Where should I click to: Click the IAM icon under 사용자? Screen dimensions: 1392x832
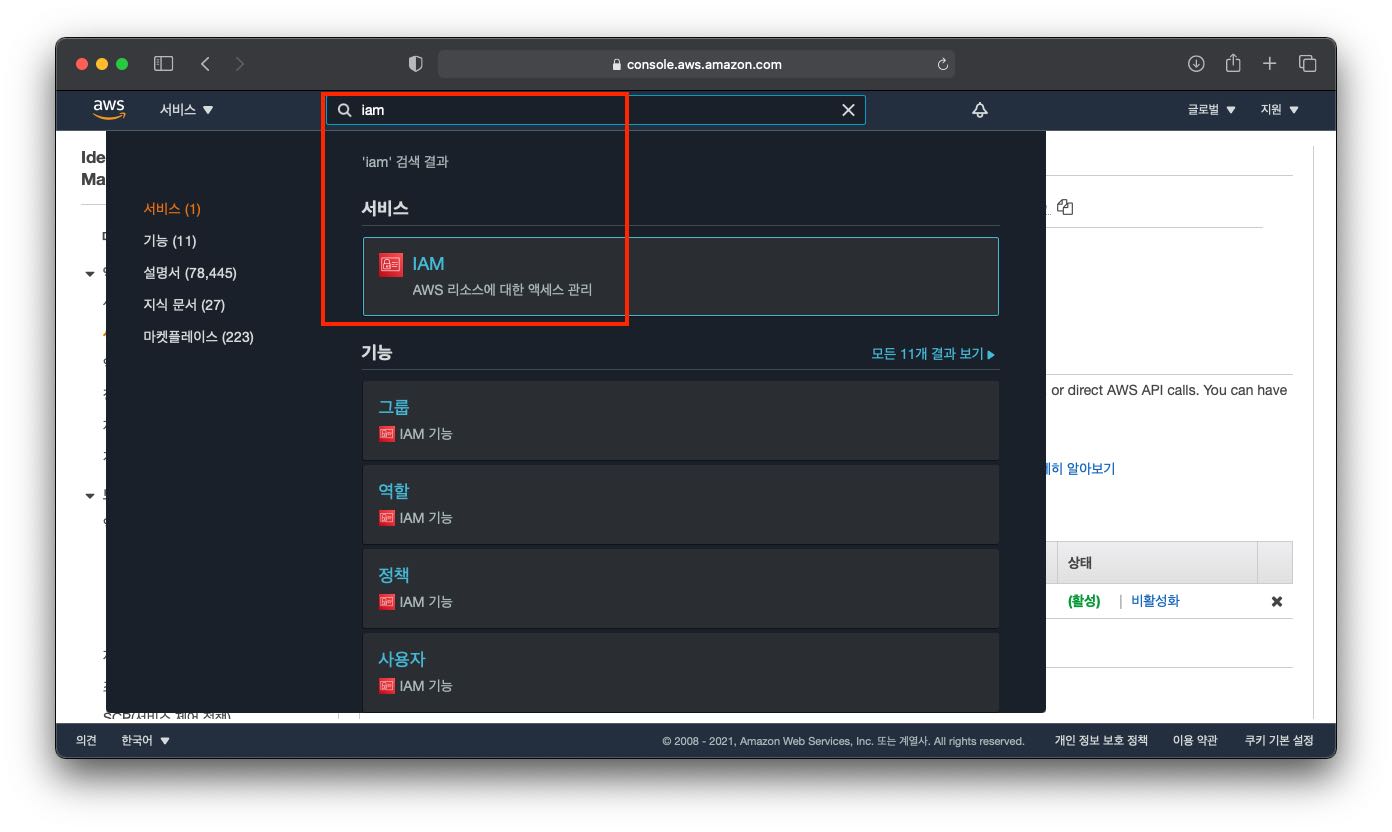(x=387, y=686)
